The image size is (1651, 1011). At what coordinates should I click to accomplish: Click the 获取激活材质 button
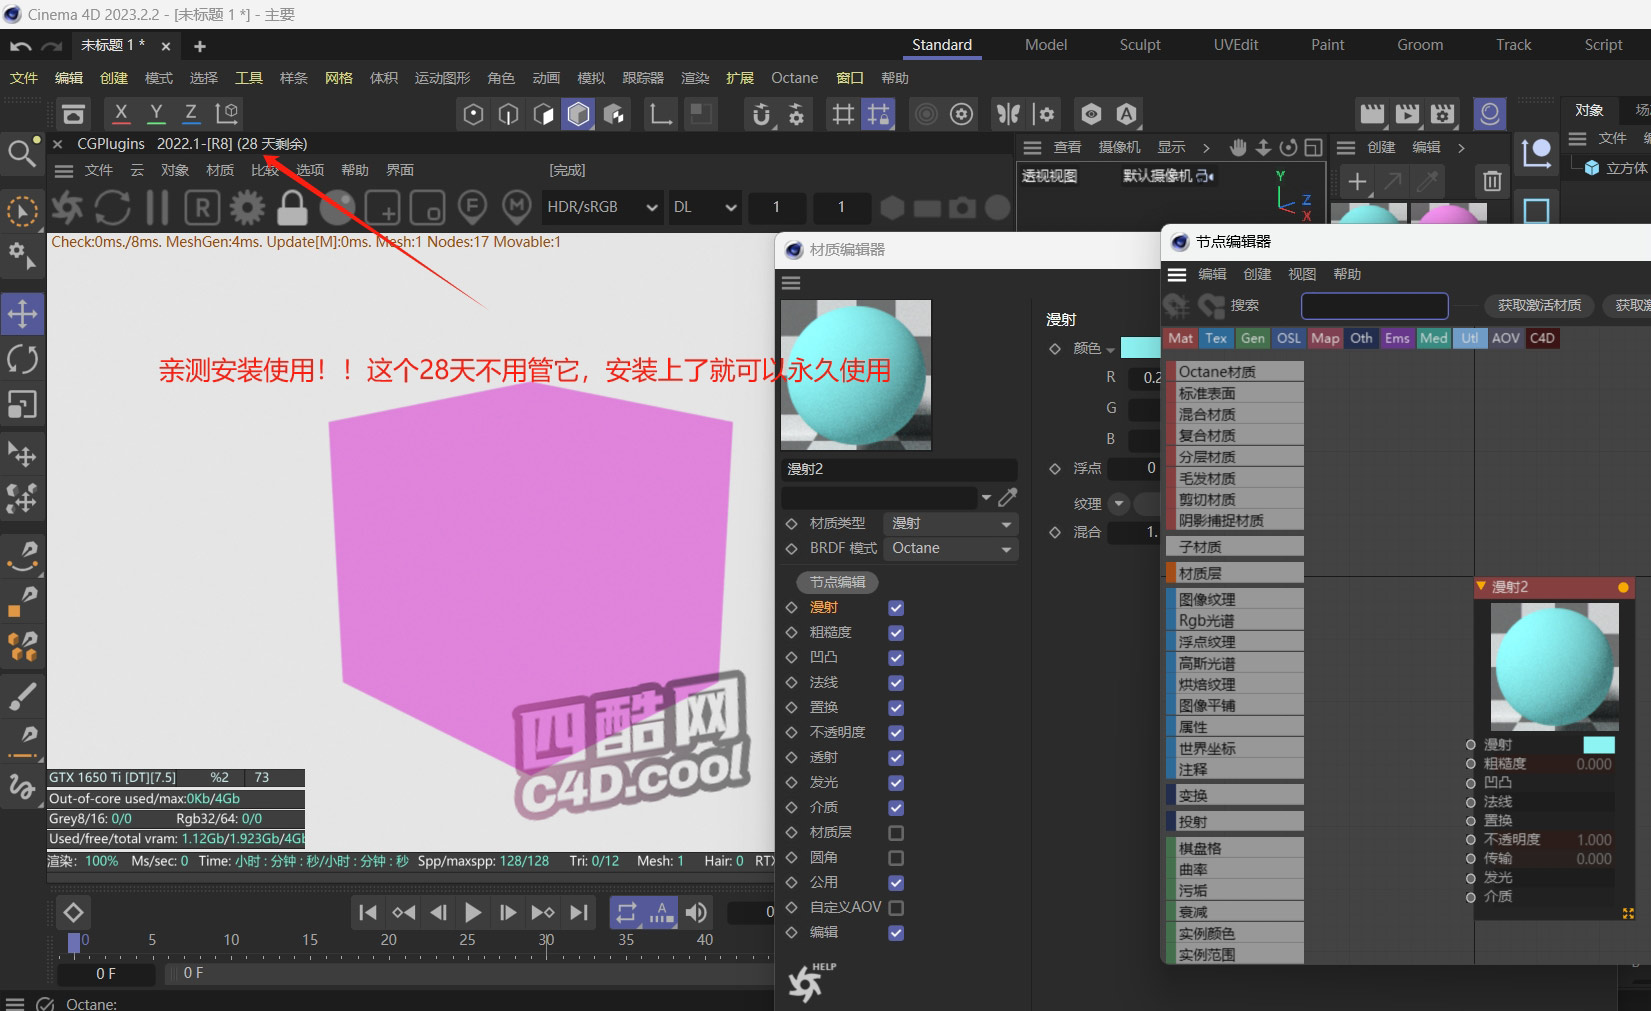point(1539,305)
